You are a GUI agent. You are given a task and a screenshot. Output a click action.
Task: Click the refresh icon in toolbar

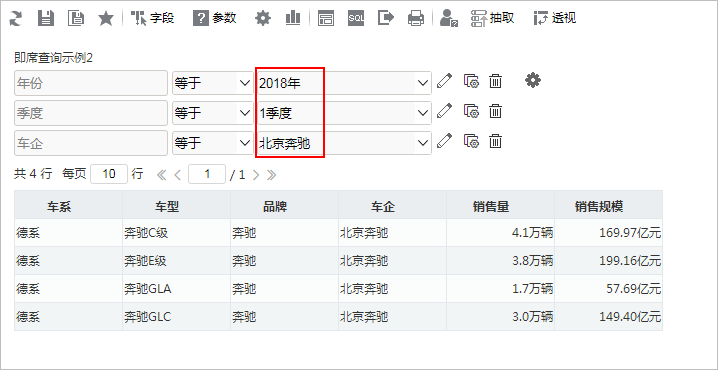click(x=16, y=18)
